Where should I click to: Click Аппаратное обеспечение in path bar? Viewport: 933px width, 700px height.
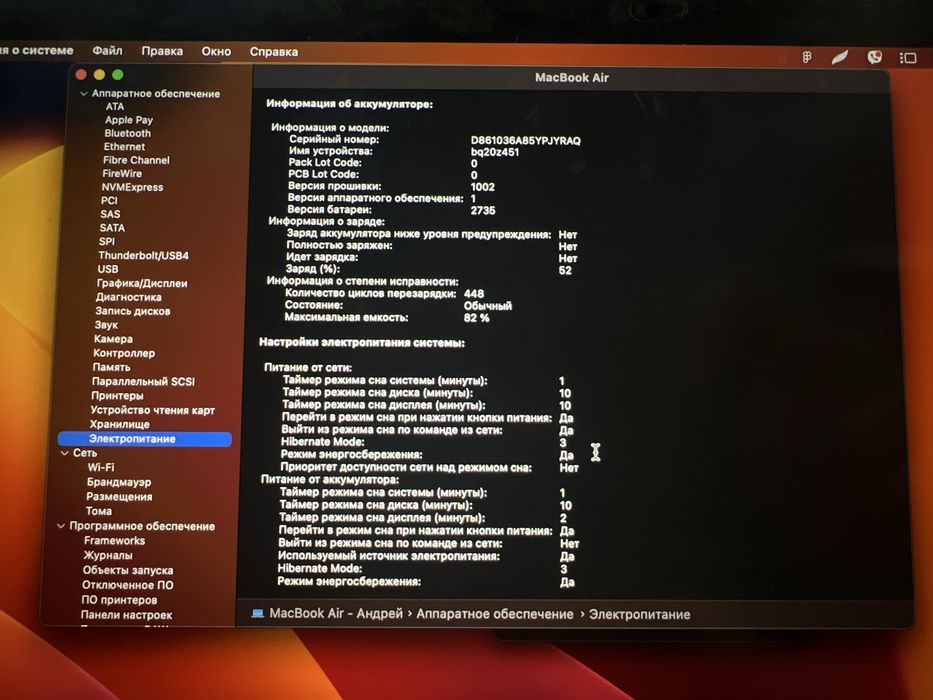coord(494,614)
